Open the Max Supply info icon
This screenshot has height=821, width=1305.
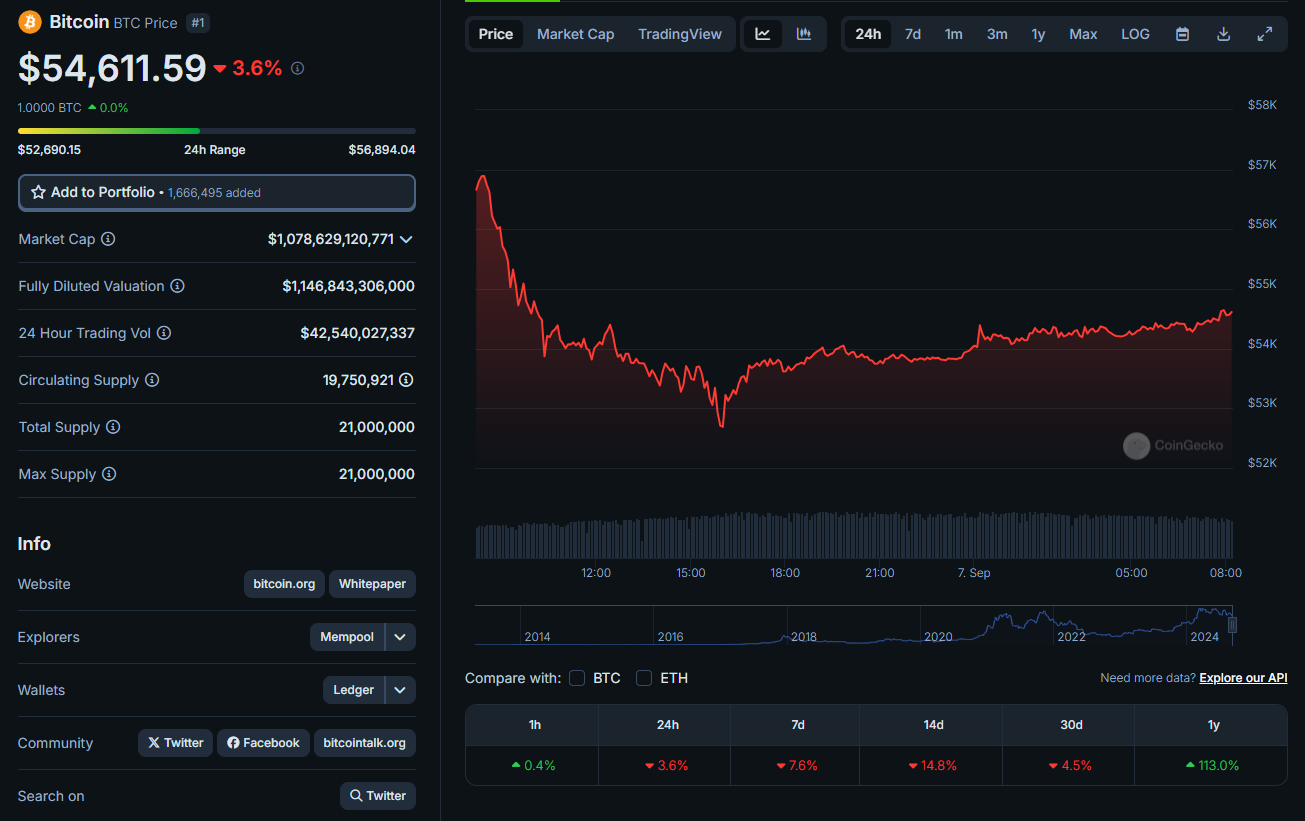pos(109,474)
